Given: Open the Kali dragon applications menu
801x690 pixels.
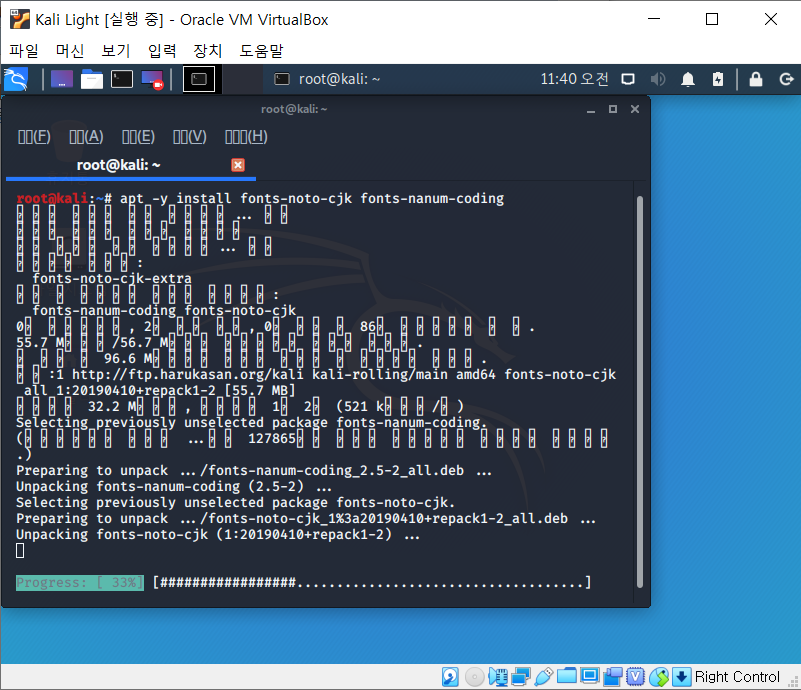Looking at the screenshot, I should (x=16, y=79).
